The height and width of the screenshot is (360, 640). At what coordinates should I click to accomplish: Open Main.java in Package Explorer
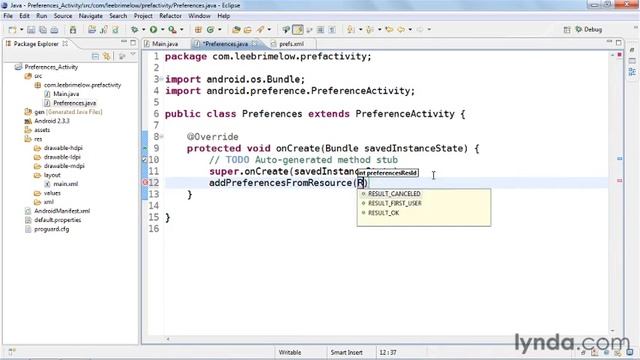click(66, 94)
